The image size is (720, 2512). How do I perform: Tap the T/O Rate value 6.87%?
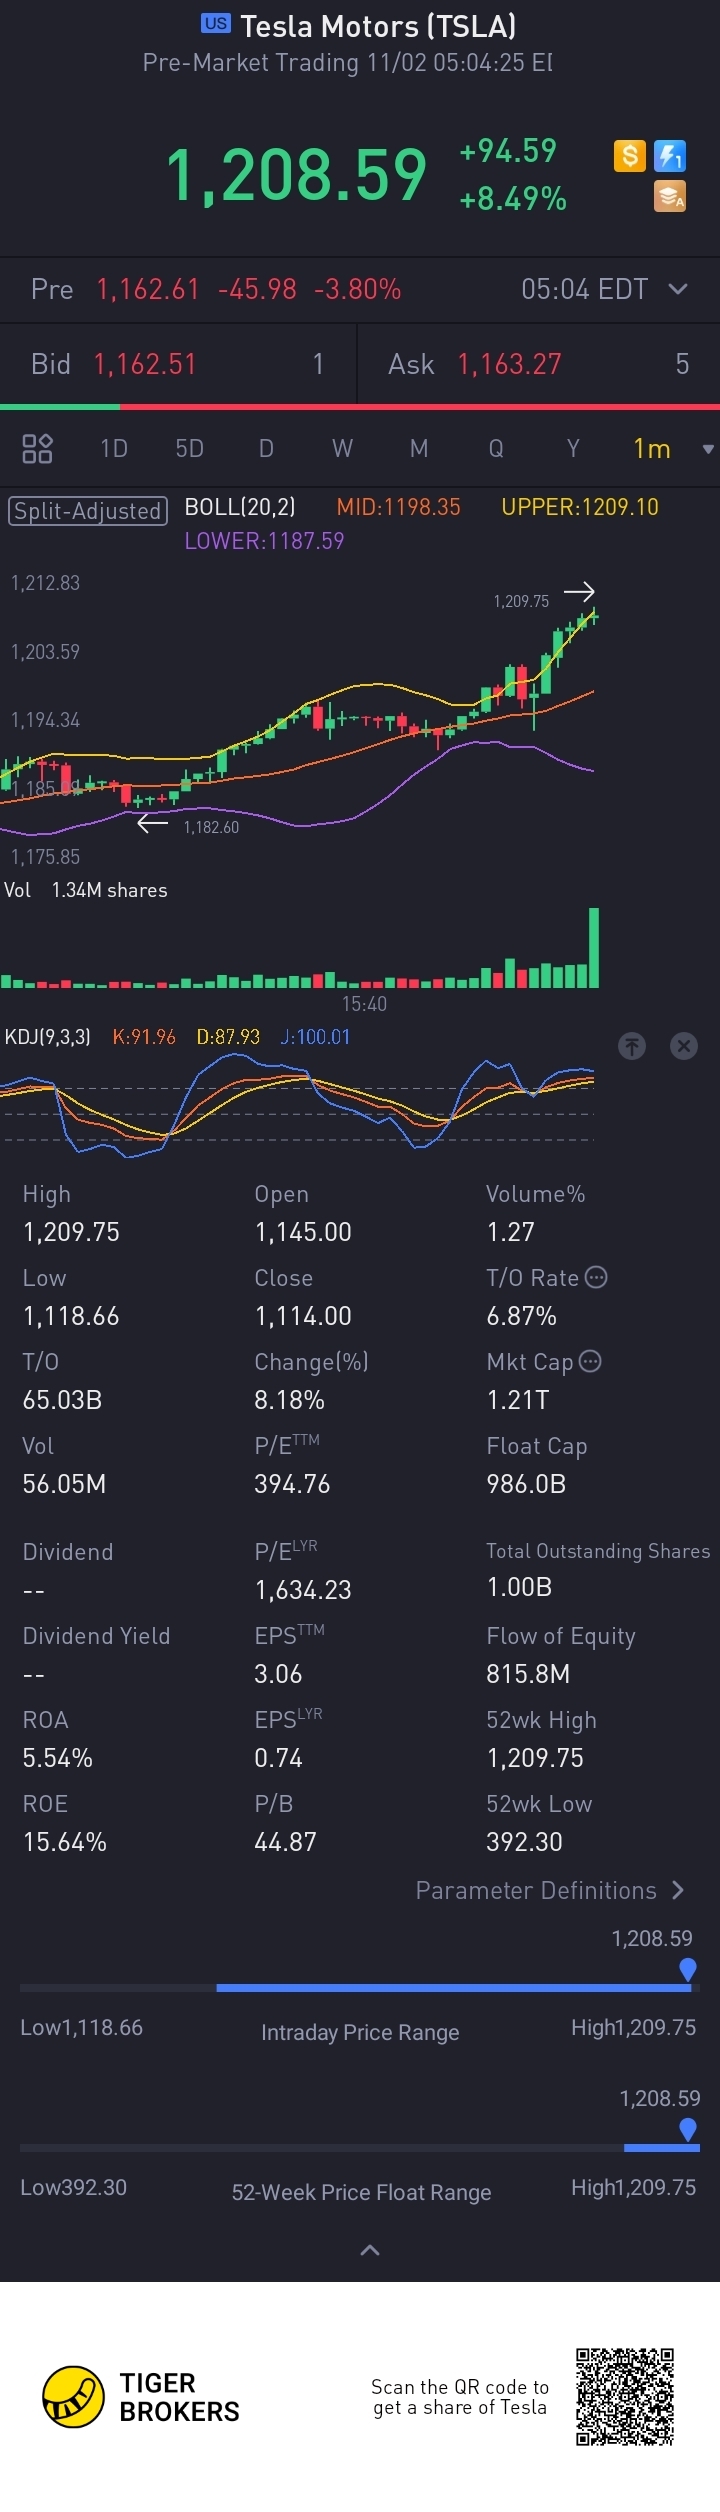(521, 1316)
